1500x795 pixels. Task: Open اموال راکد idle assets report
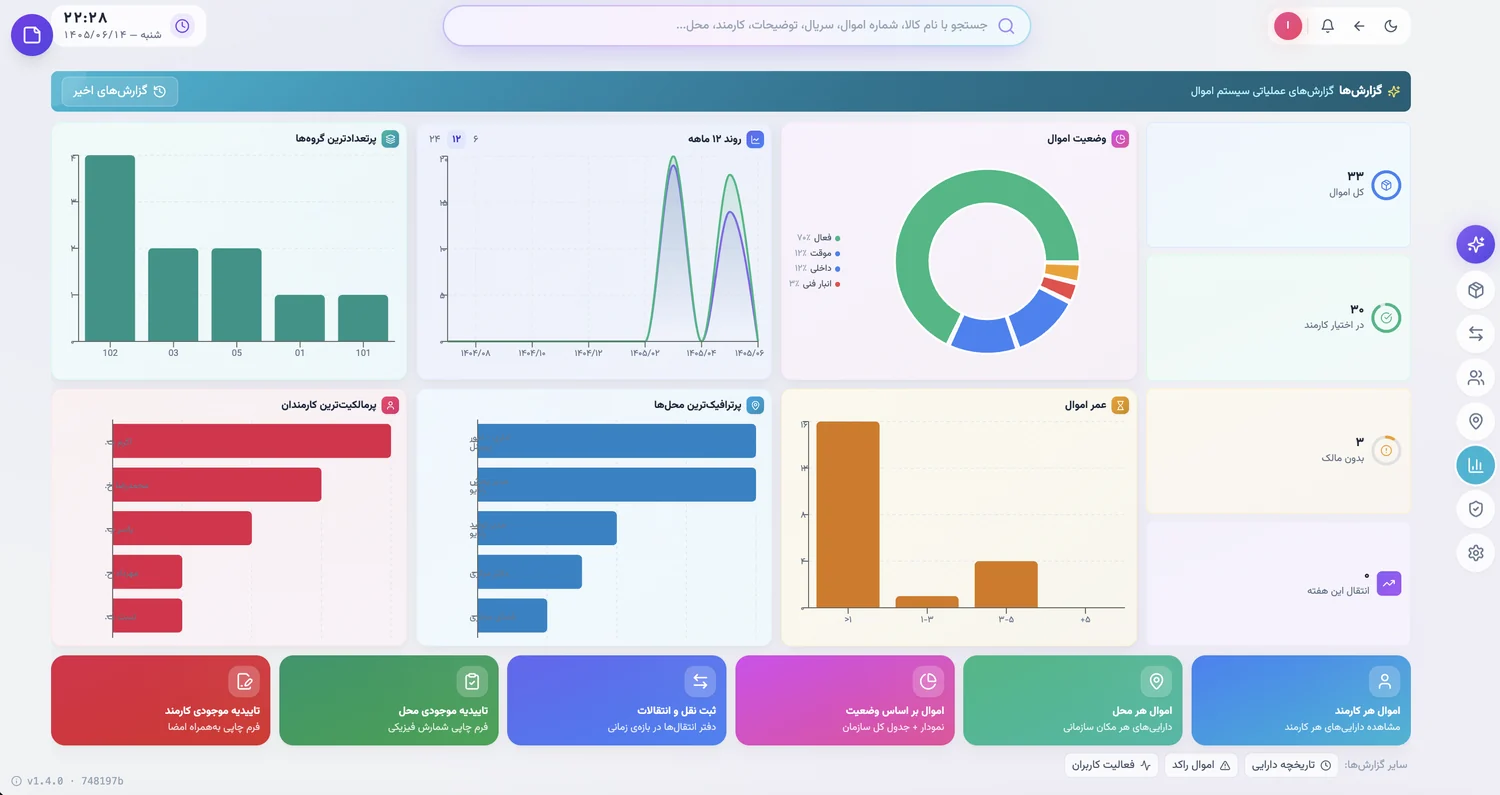pyautogui.click(x=1201, y=765)
